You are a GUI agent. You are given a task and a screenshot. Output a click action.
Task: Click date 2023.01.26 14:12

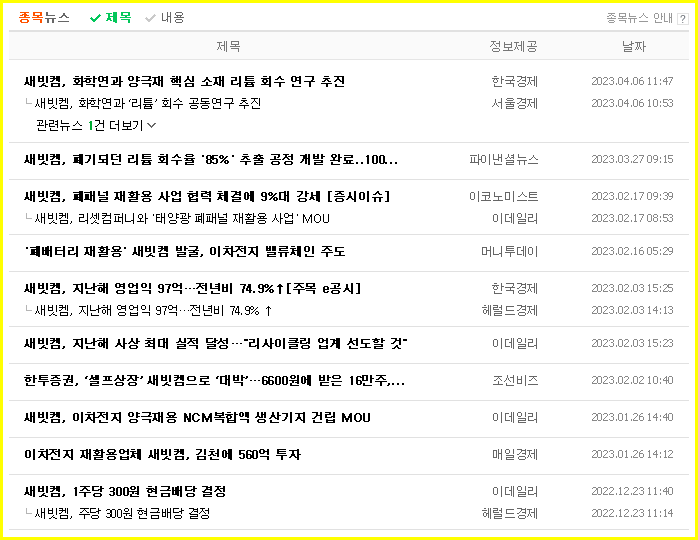click(x=632, y=455)
